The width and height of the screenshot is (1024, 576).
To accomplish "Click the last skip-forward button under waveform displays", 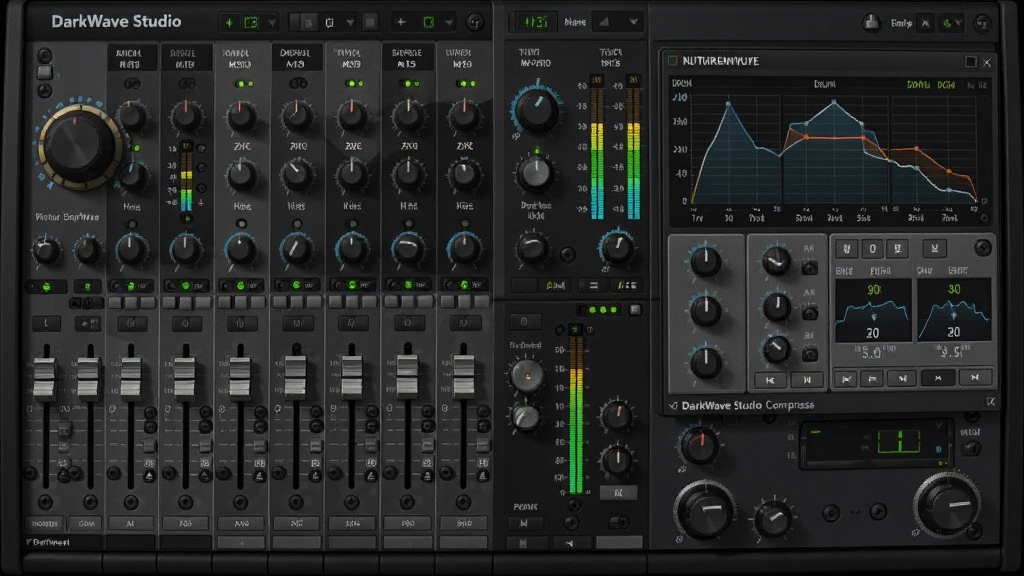I will pos(974,377).
